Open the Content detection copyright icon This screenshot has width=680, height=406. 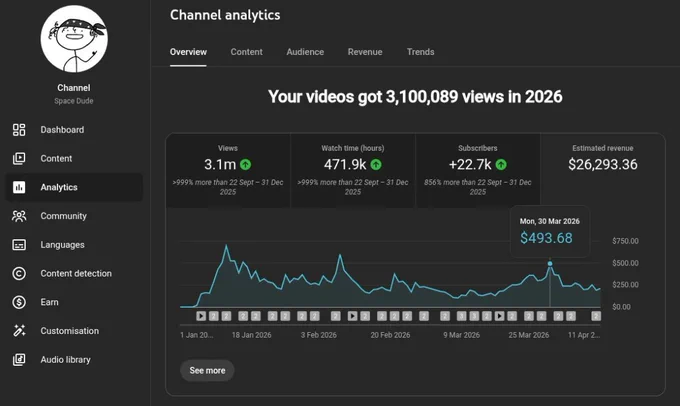point(19,273)
